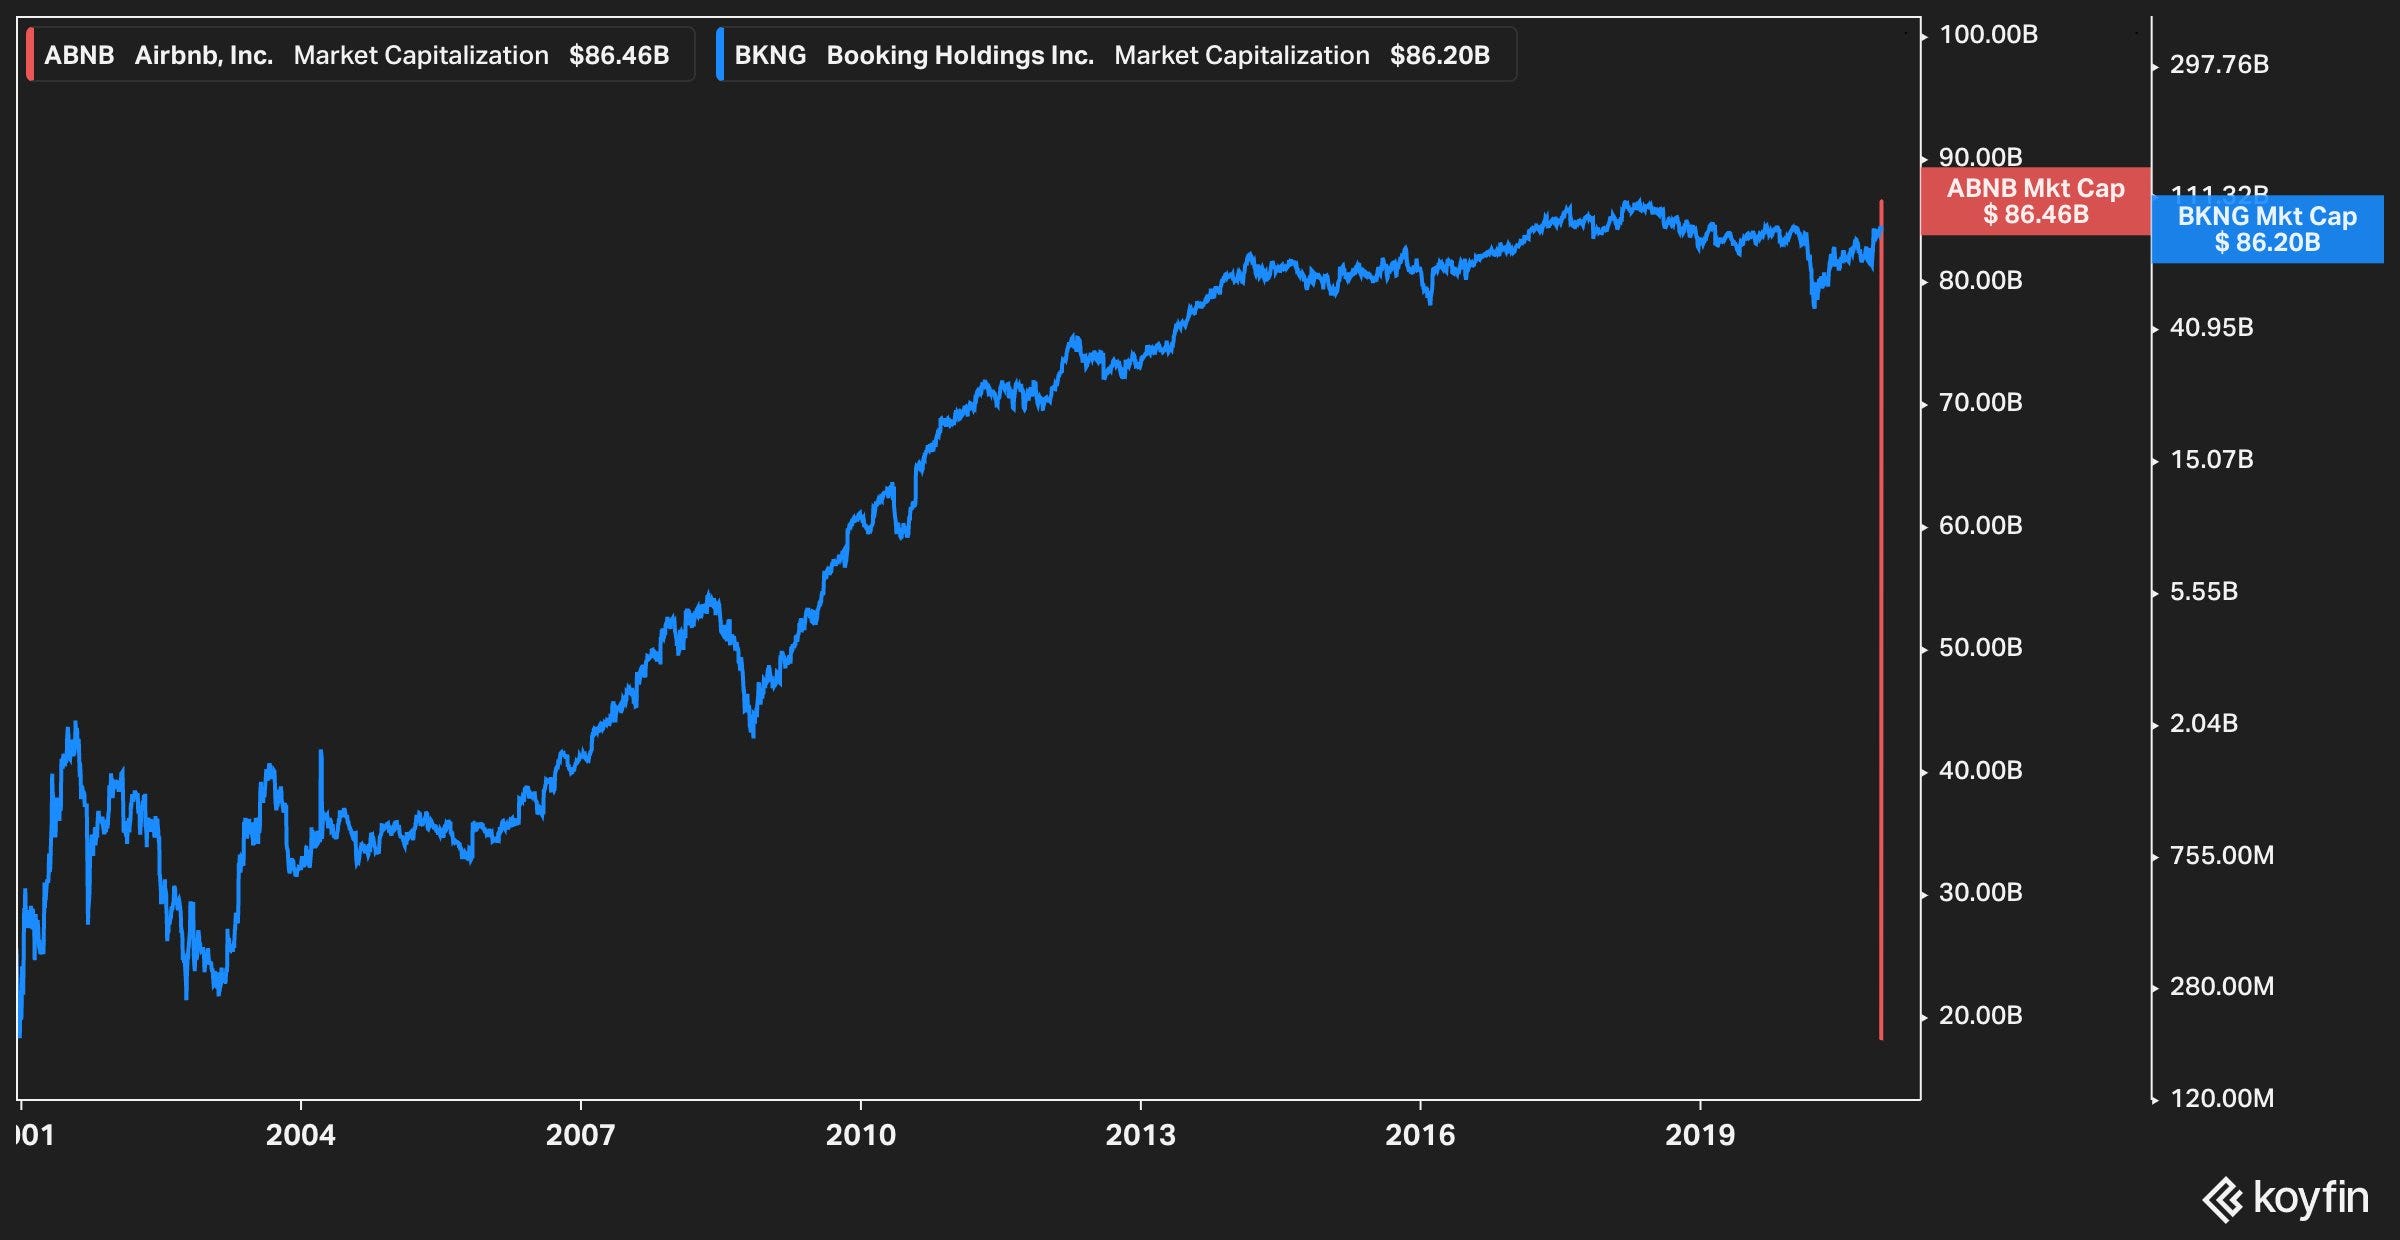The image size is (2400, 1240).
Task: Click the red ABNB legend color swatch
Action: pyautogui.click(x=30, y=54)
